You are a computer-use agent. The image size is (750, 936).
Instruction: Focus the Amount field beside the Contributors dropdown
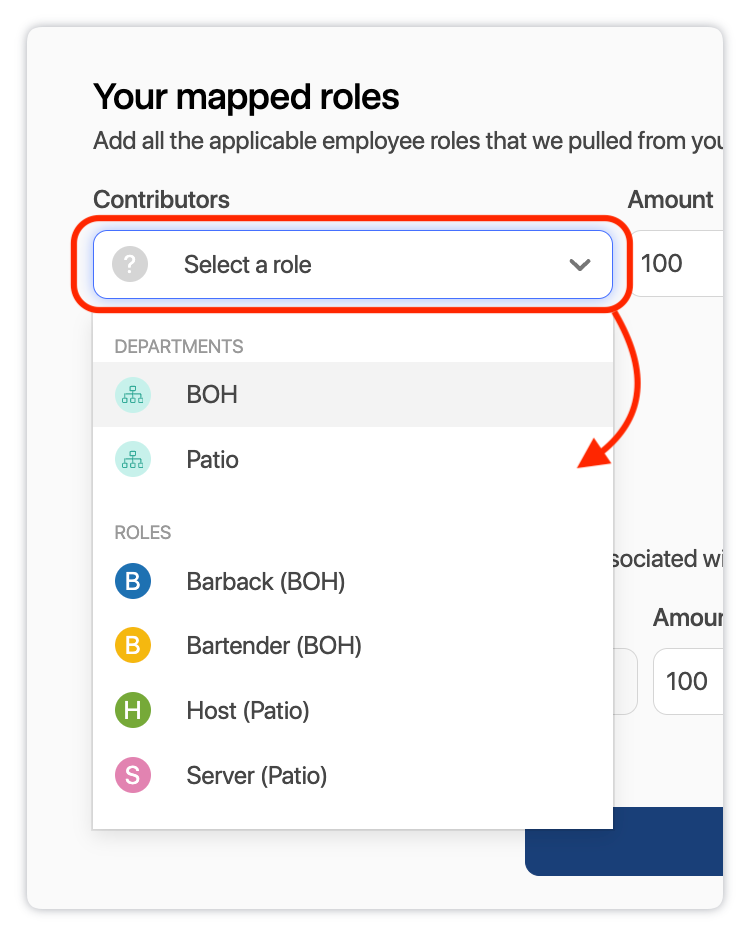680,264
